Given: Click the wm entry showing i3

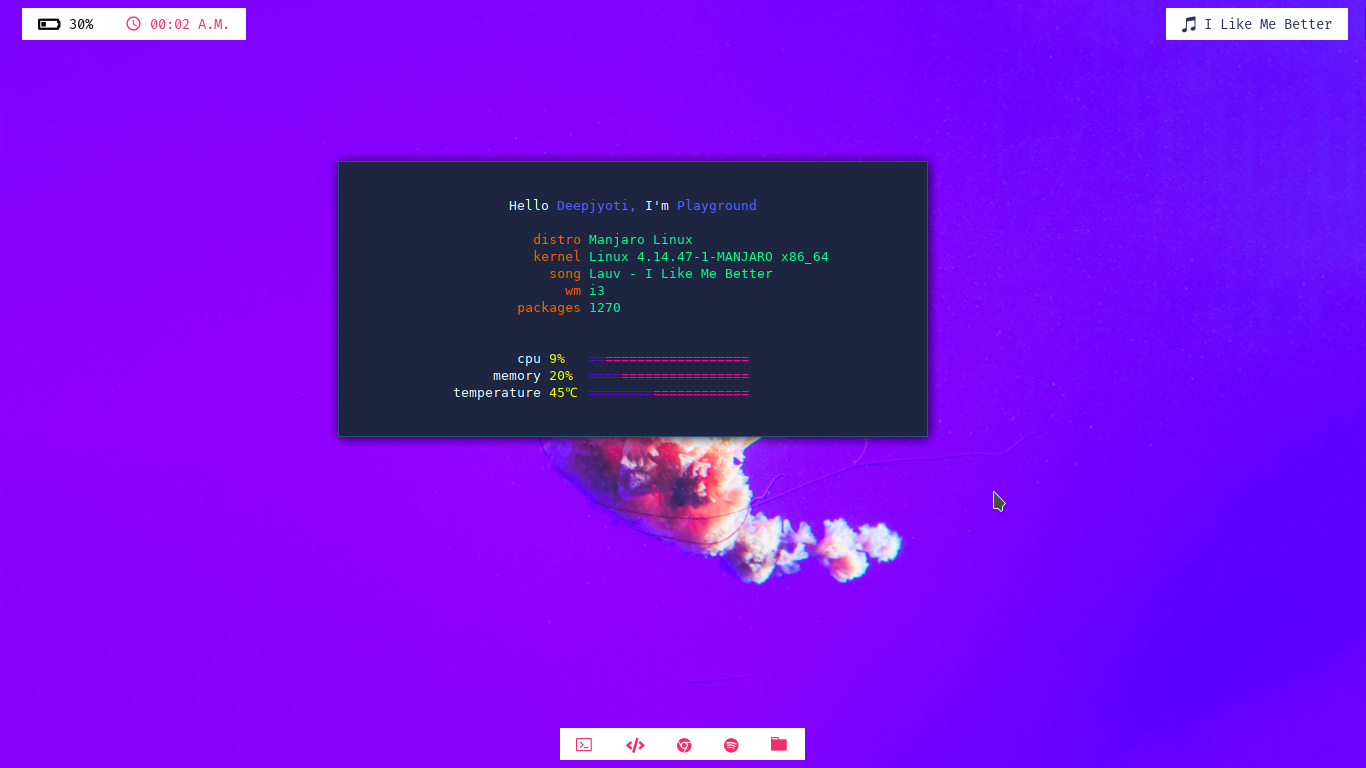Looking at the screenshot, I should 598,290.
